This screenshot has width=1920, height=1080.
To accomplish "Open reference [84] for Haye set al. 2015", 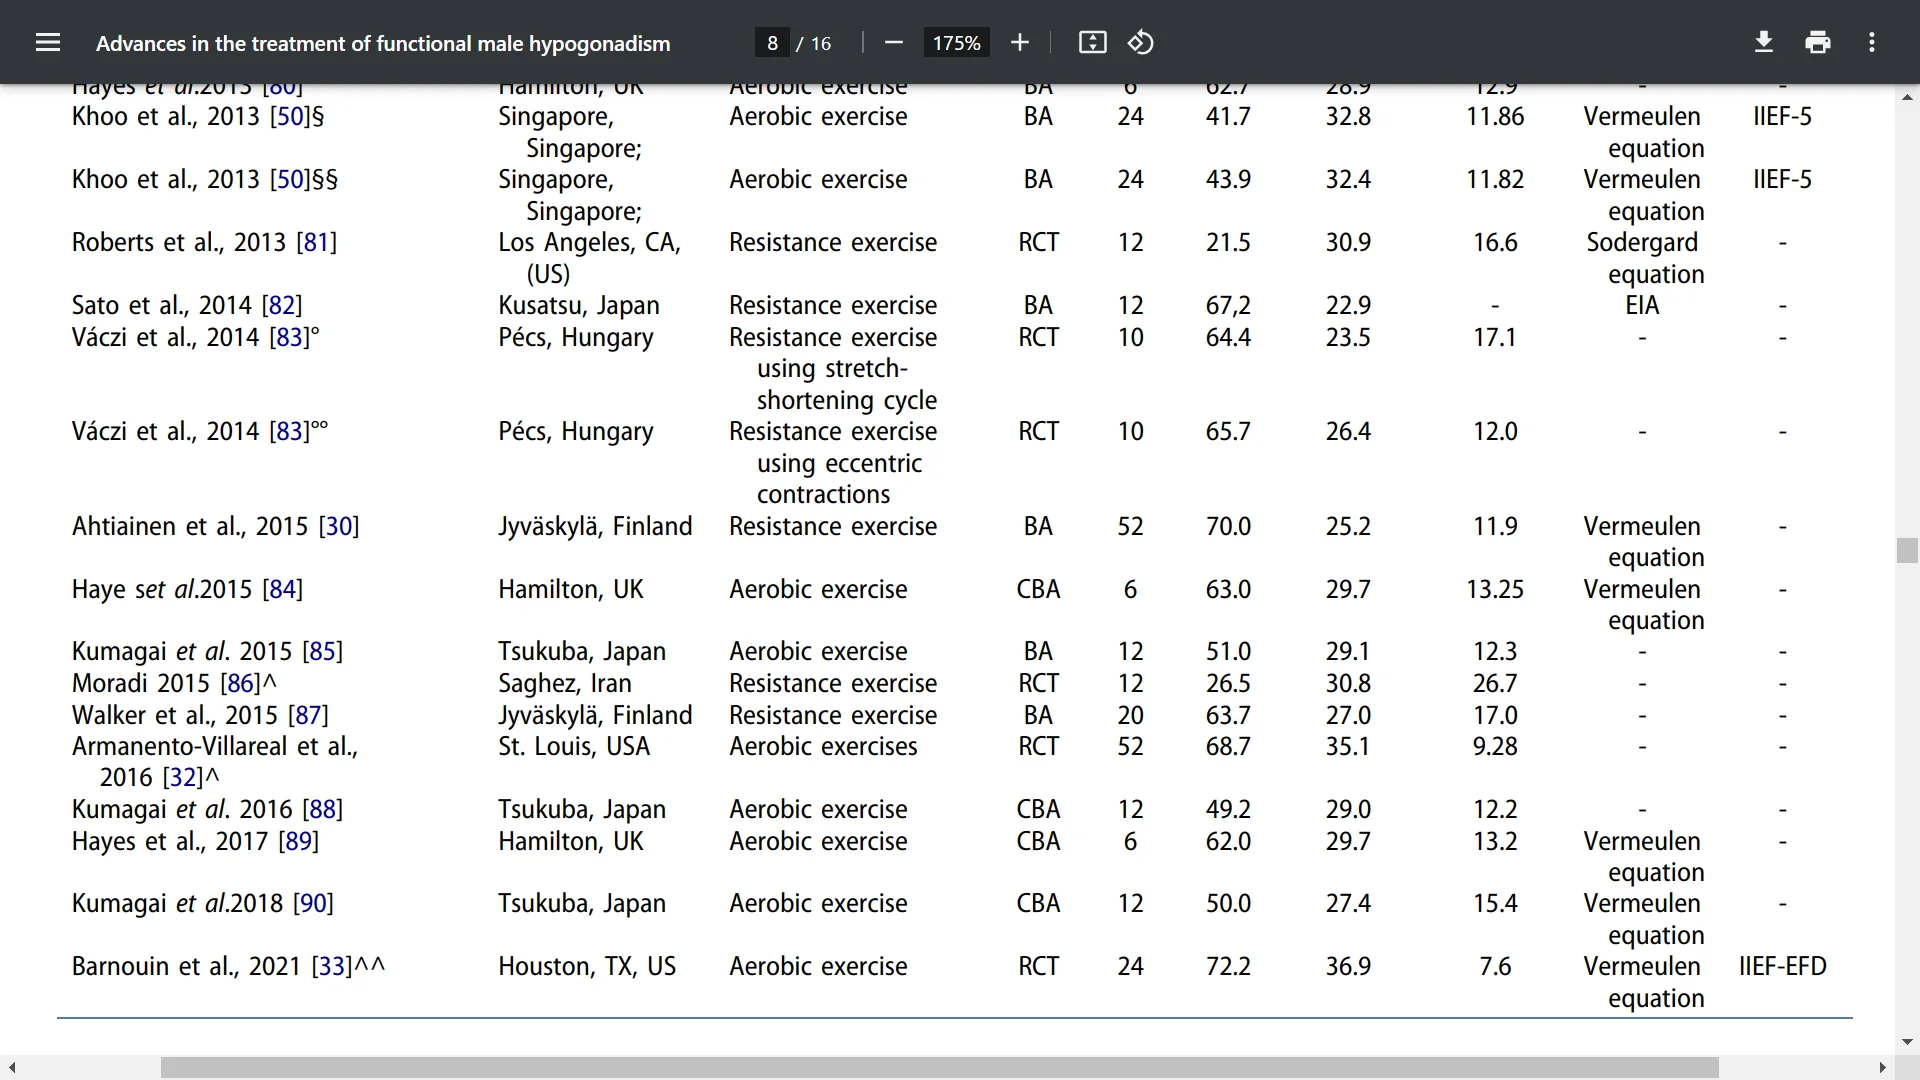I will point(283,590).
